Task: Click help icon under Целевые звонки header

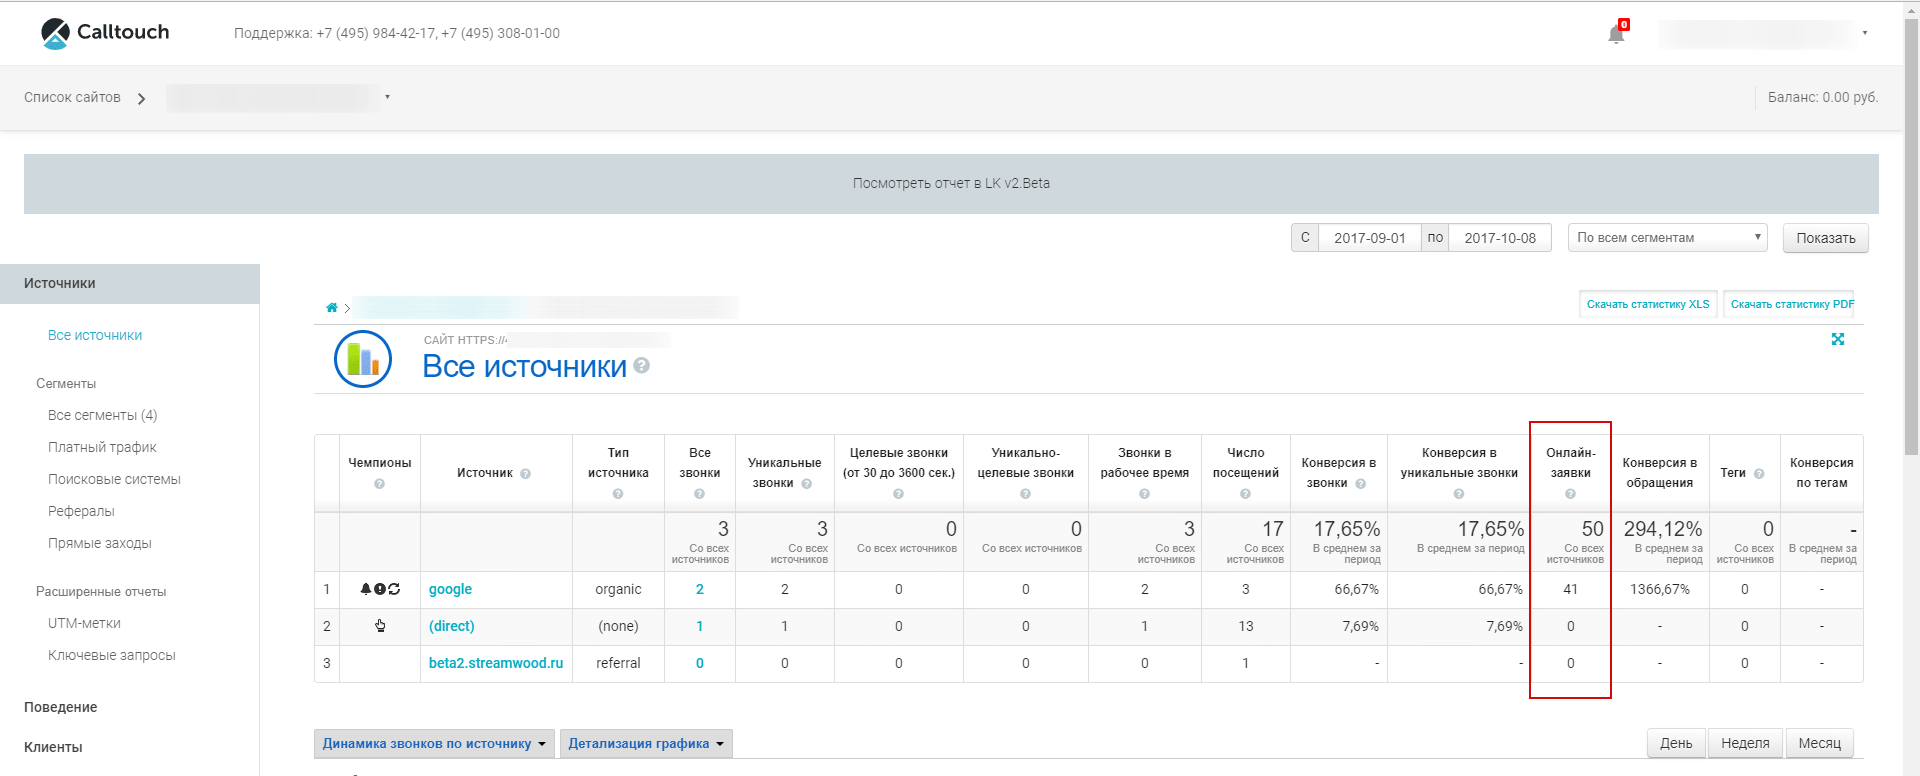Action: tap(898, 494)
